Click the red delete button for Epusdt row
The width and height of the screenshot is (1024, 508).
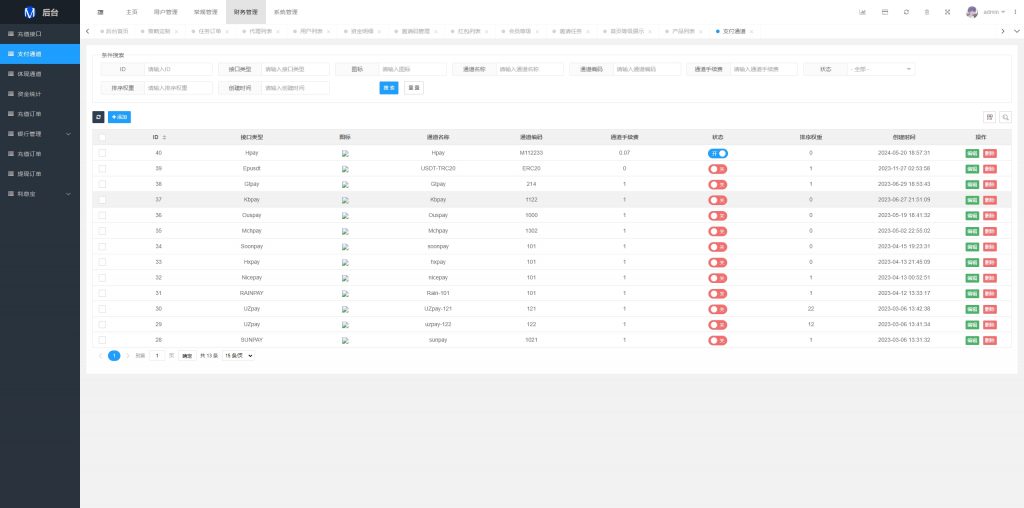click(x=990, y=169)
